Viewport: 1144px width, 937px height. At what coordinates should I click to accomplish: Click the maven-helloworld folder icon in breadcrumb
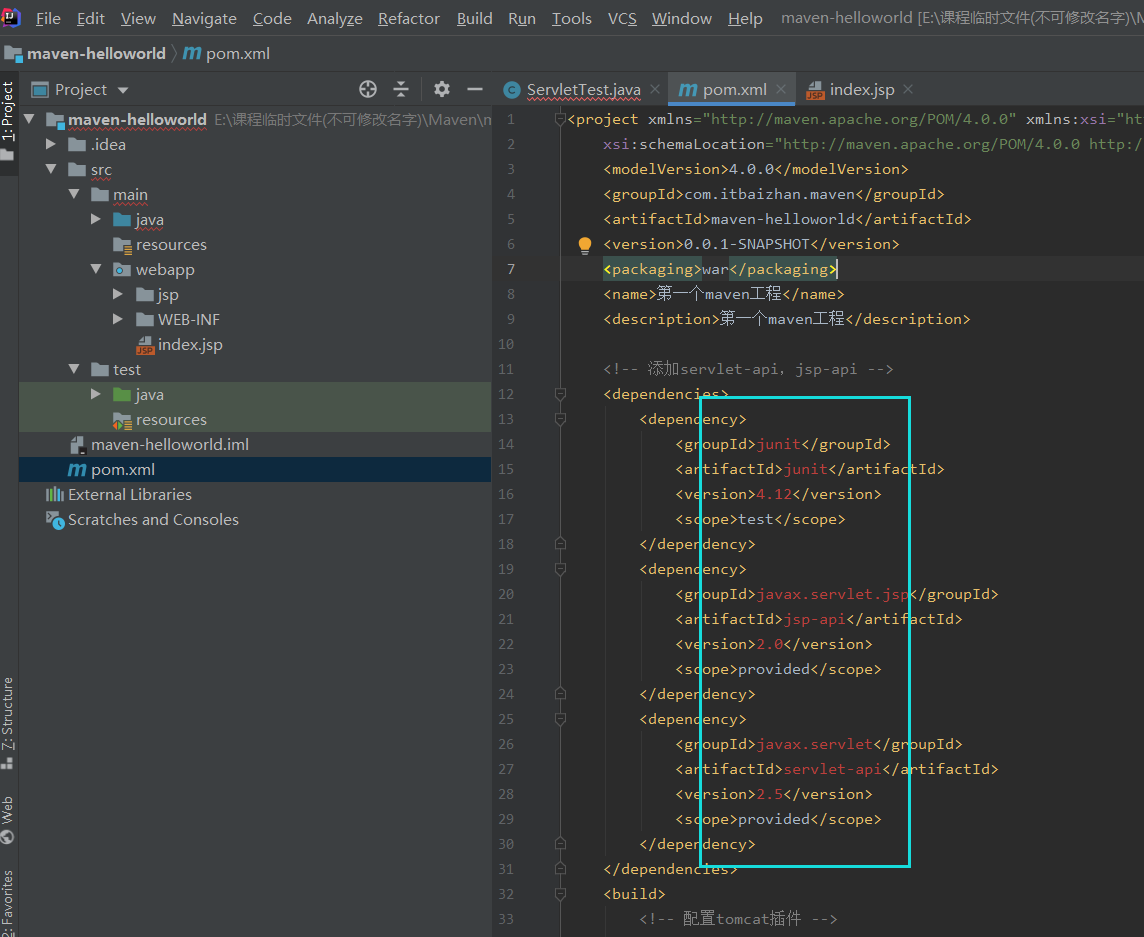pyautogui.click(x=13, y=53)
